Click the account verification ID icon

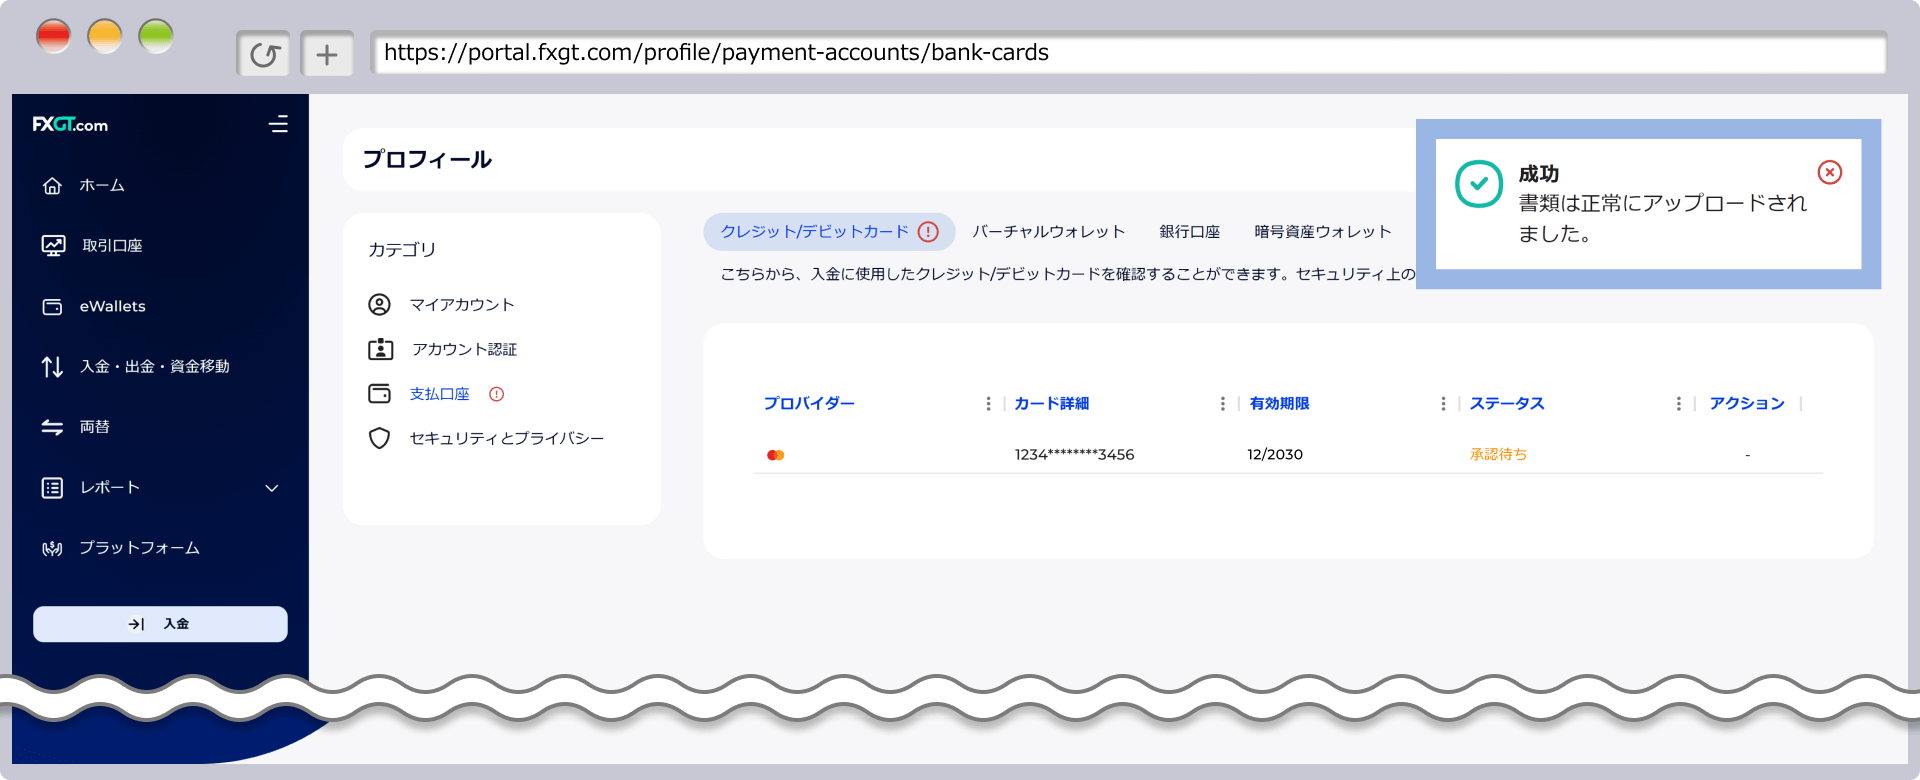[380, 349]
